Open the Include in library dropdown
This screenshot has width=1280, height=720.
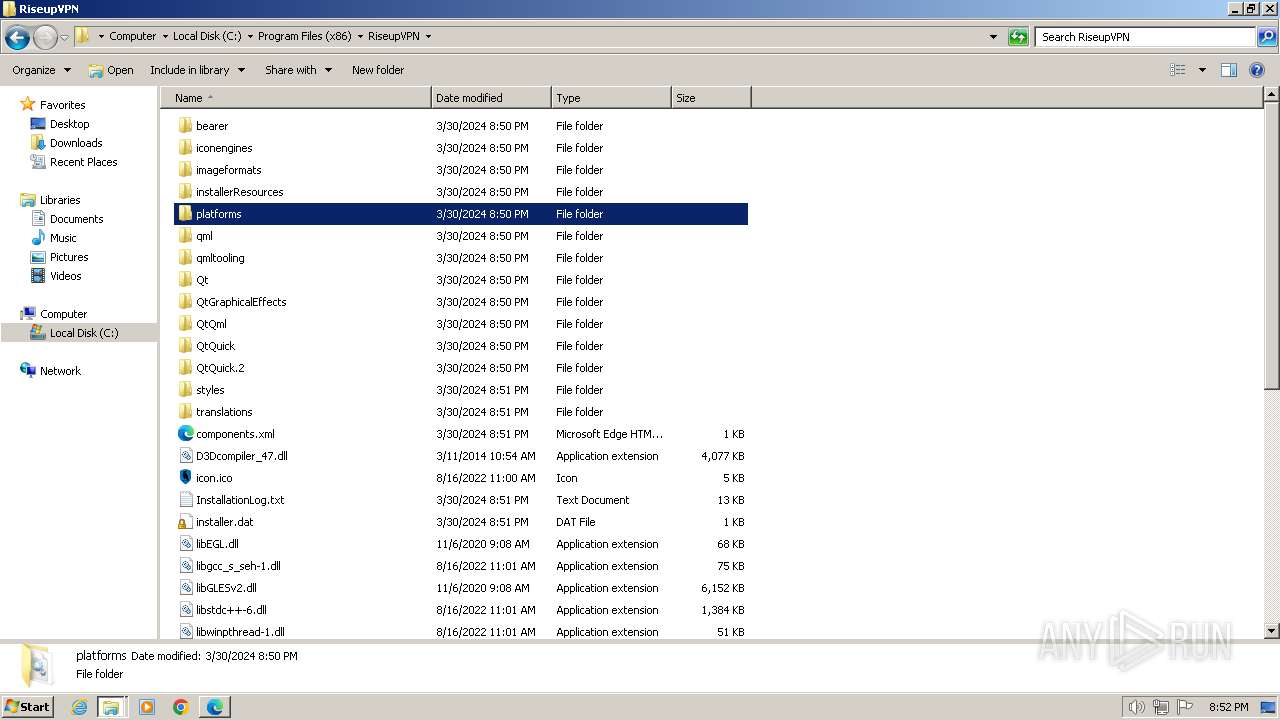(x=198, y=70)
